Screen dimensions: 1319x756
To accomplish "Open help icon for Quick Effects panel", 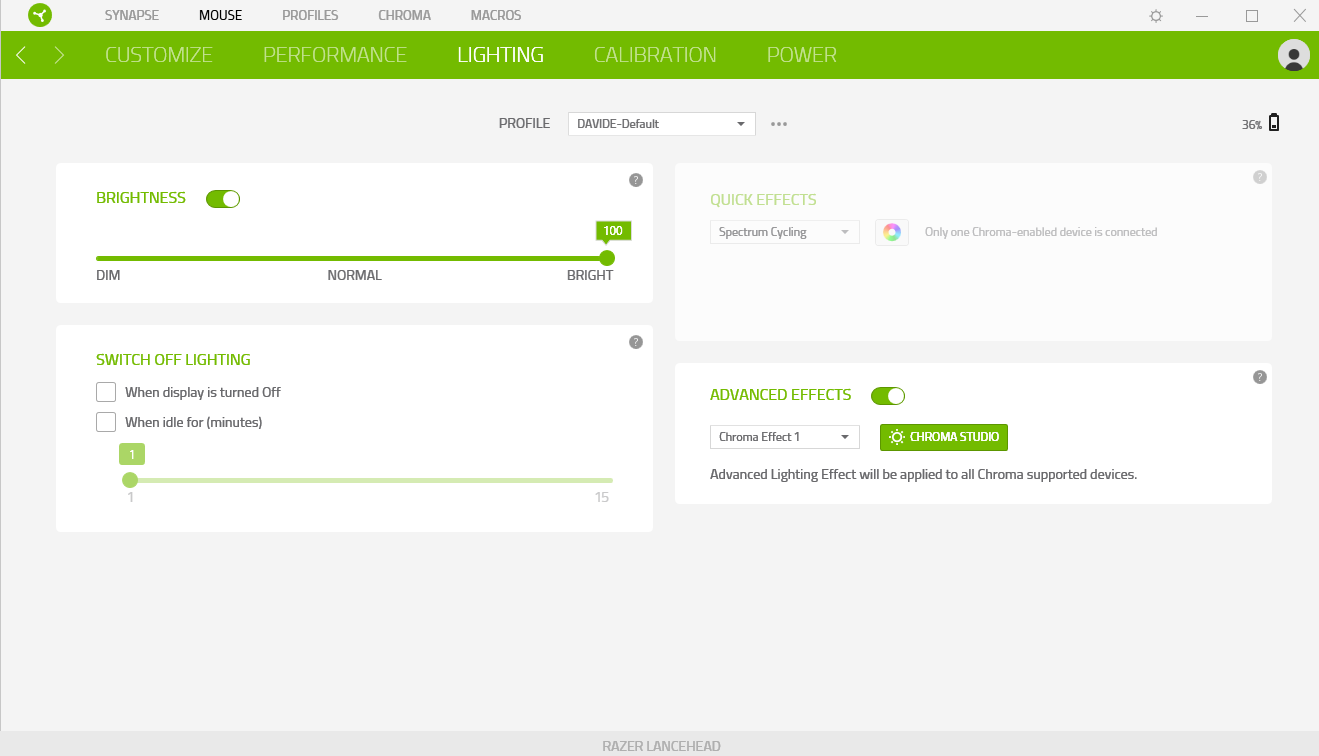I will click(1260, 177).
